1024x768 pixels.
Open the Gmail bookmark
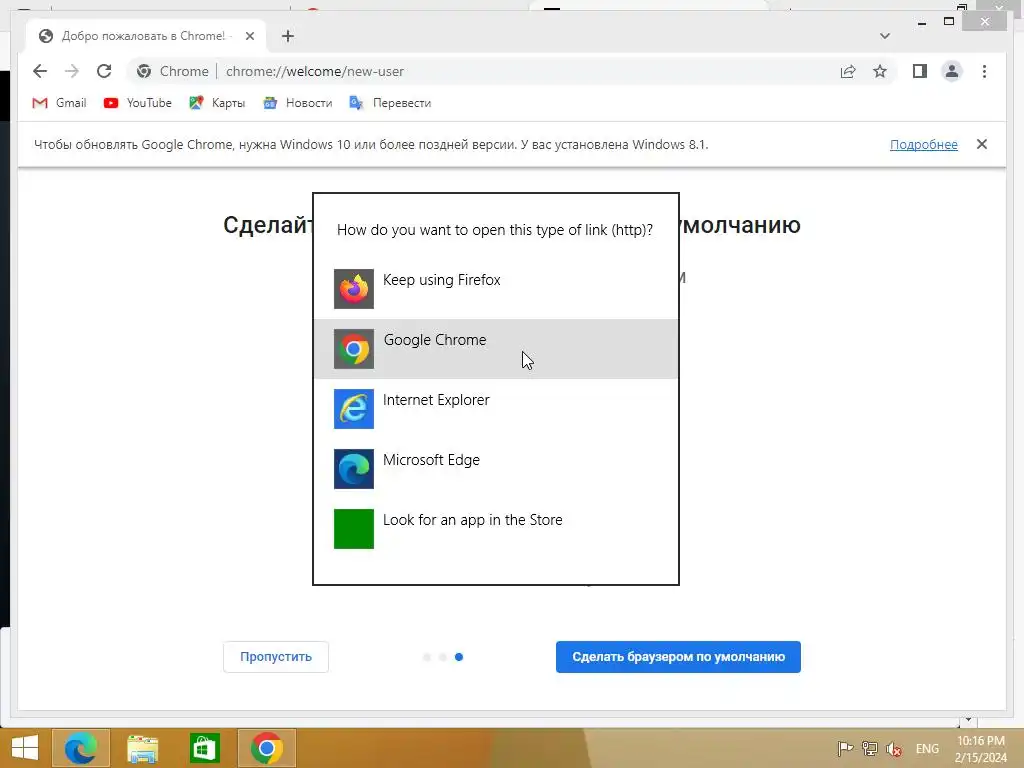coord(59,103)
